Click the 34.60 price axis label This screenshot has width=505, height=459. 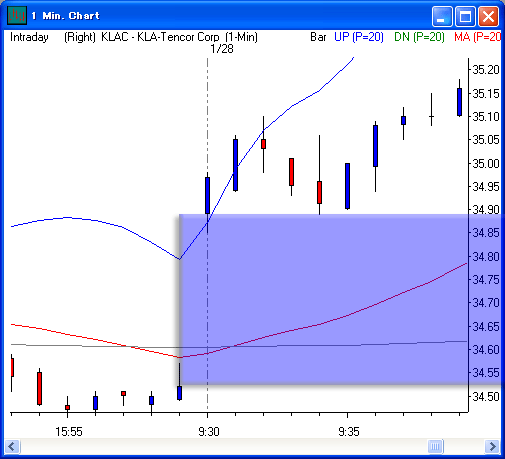(x=486, y=350)
